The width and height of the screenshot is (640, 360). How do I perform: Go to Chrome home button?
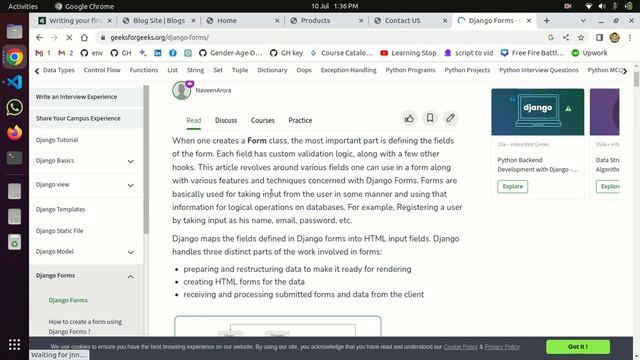[84, 38]
